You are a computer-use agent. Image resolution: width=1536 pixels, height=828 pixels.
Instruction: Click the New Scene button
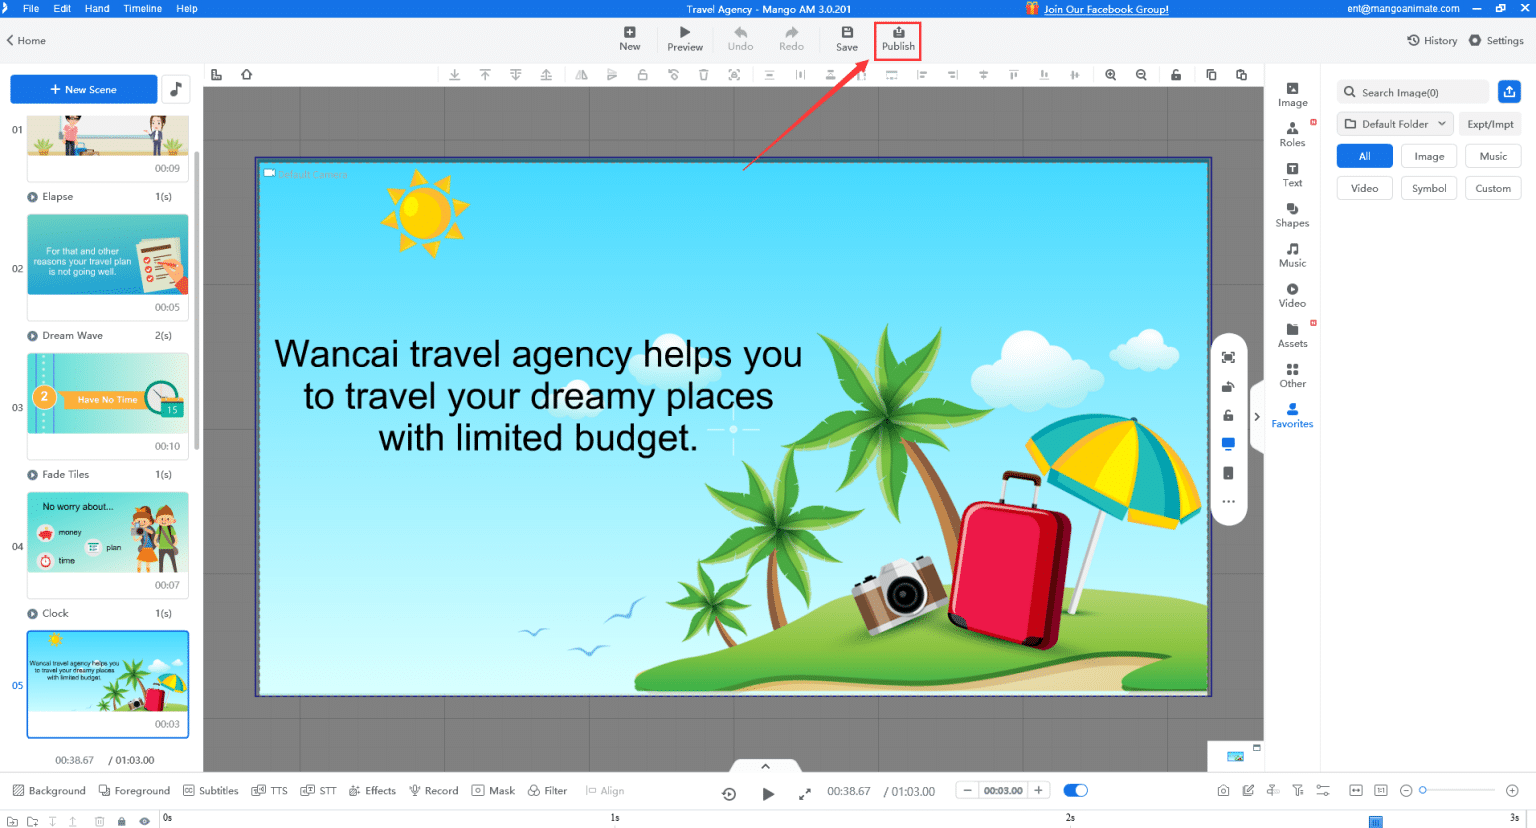click(84, 89)
